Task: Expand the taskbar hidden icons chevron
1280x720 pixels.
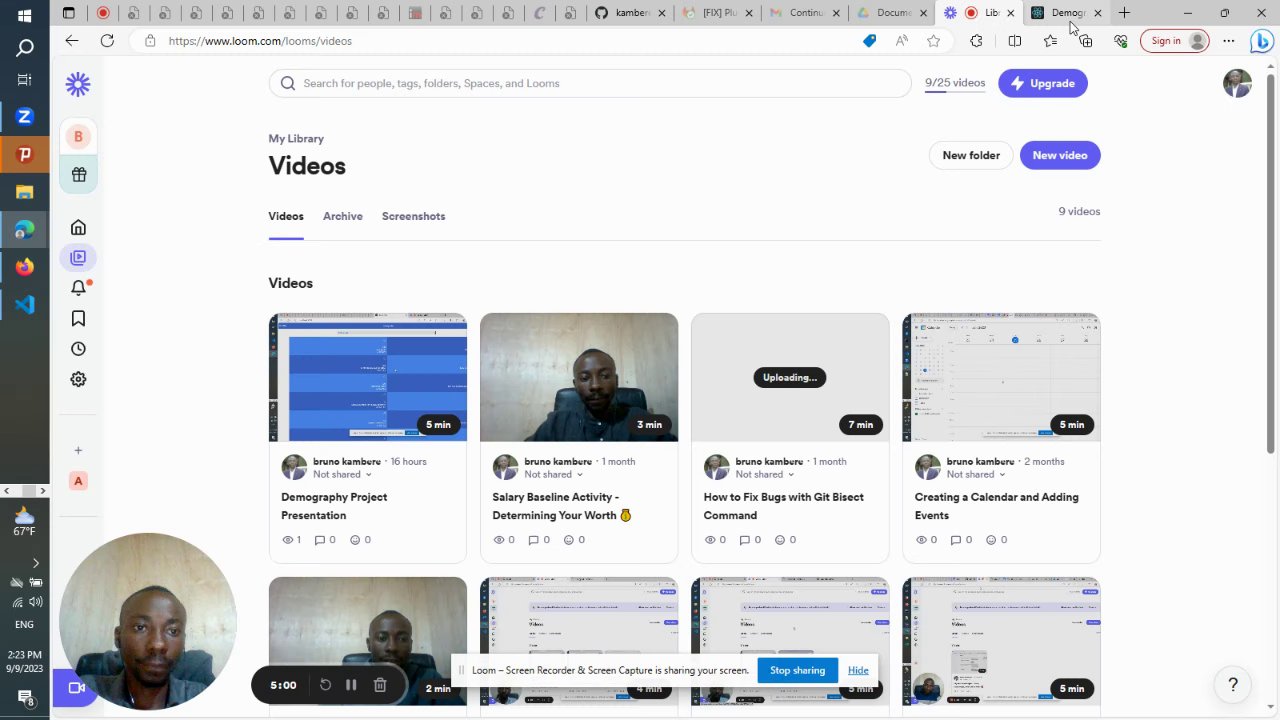Action: pos(36,563)
